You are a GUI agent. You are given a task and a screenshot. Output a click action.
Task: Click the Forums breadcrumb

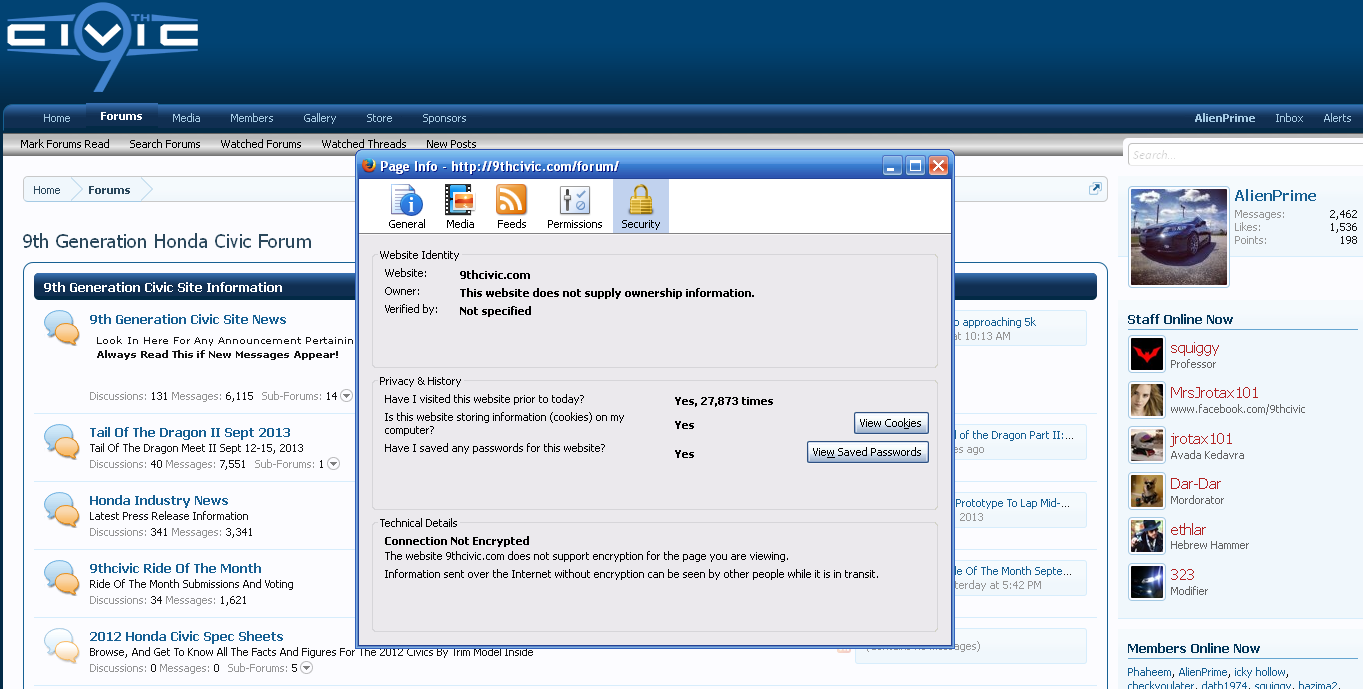109,190
